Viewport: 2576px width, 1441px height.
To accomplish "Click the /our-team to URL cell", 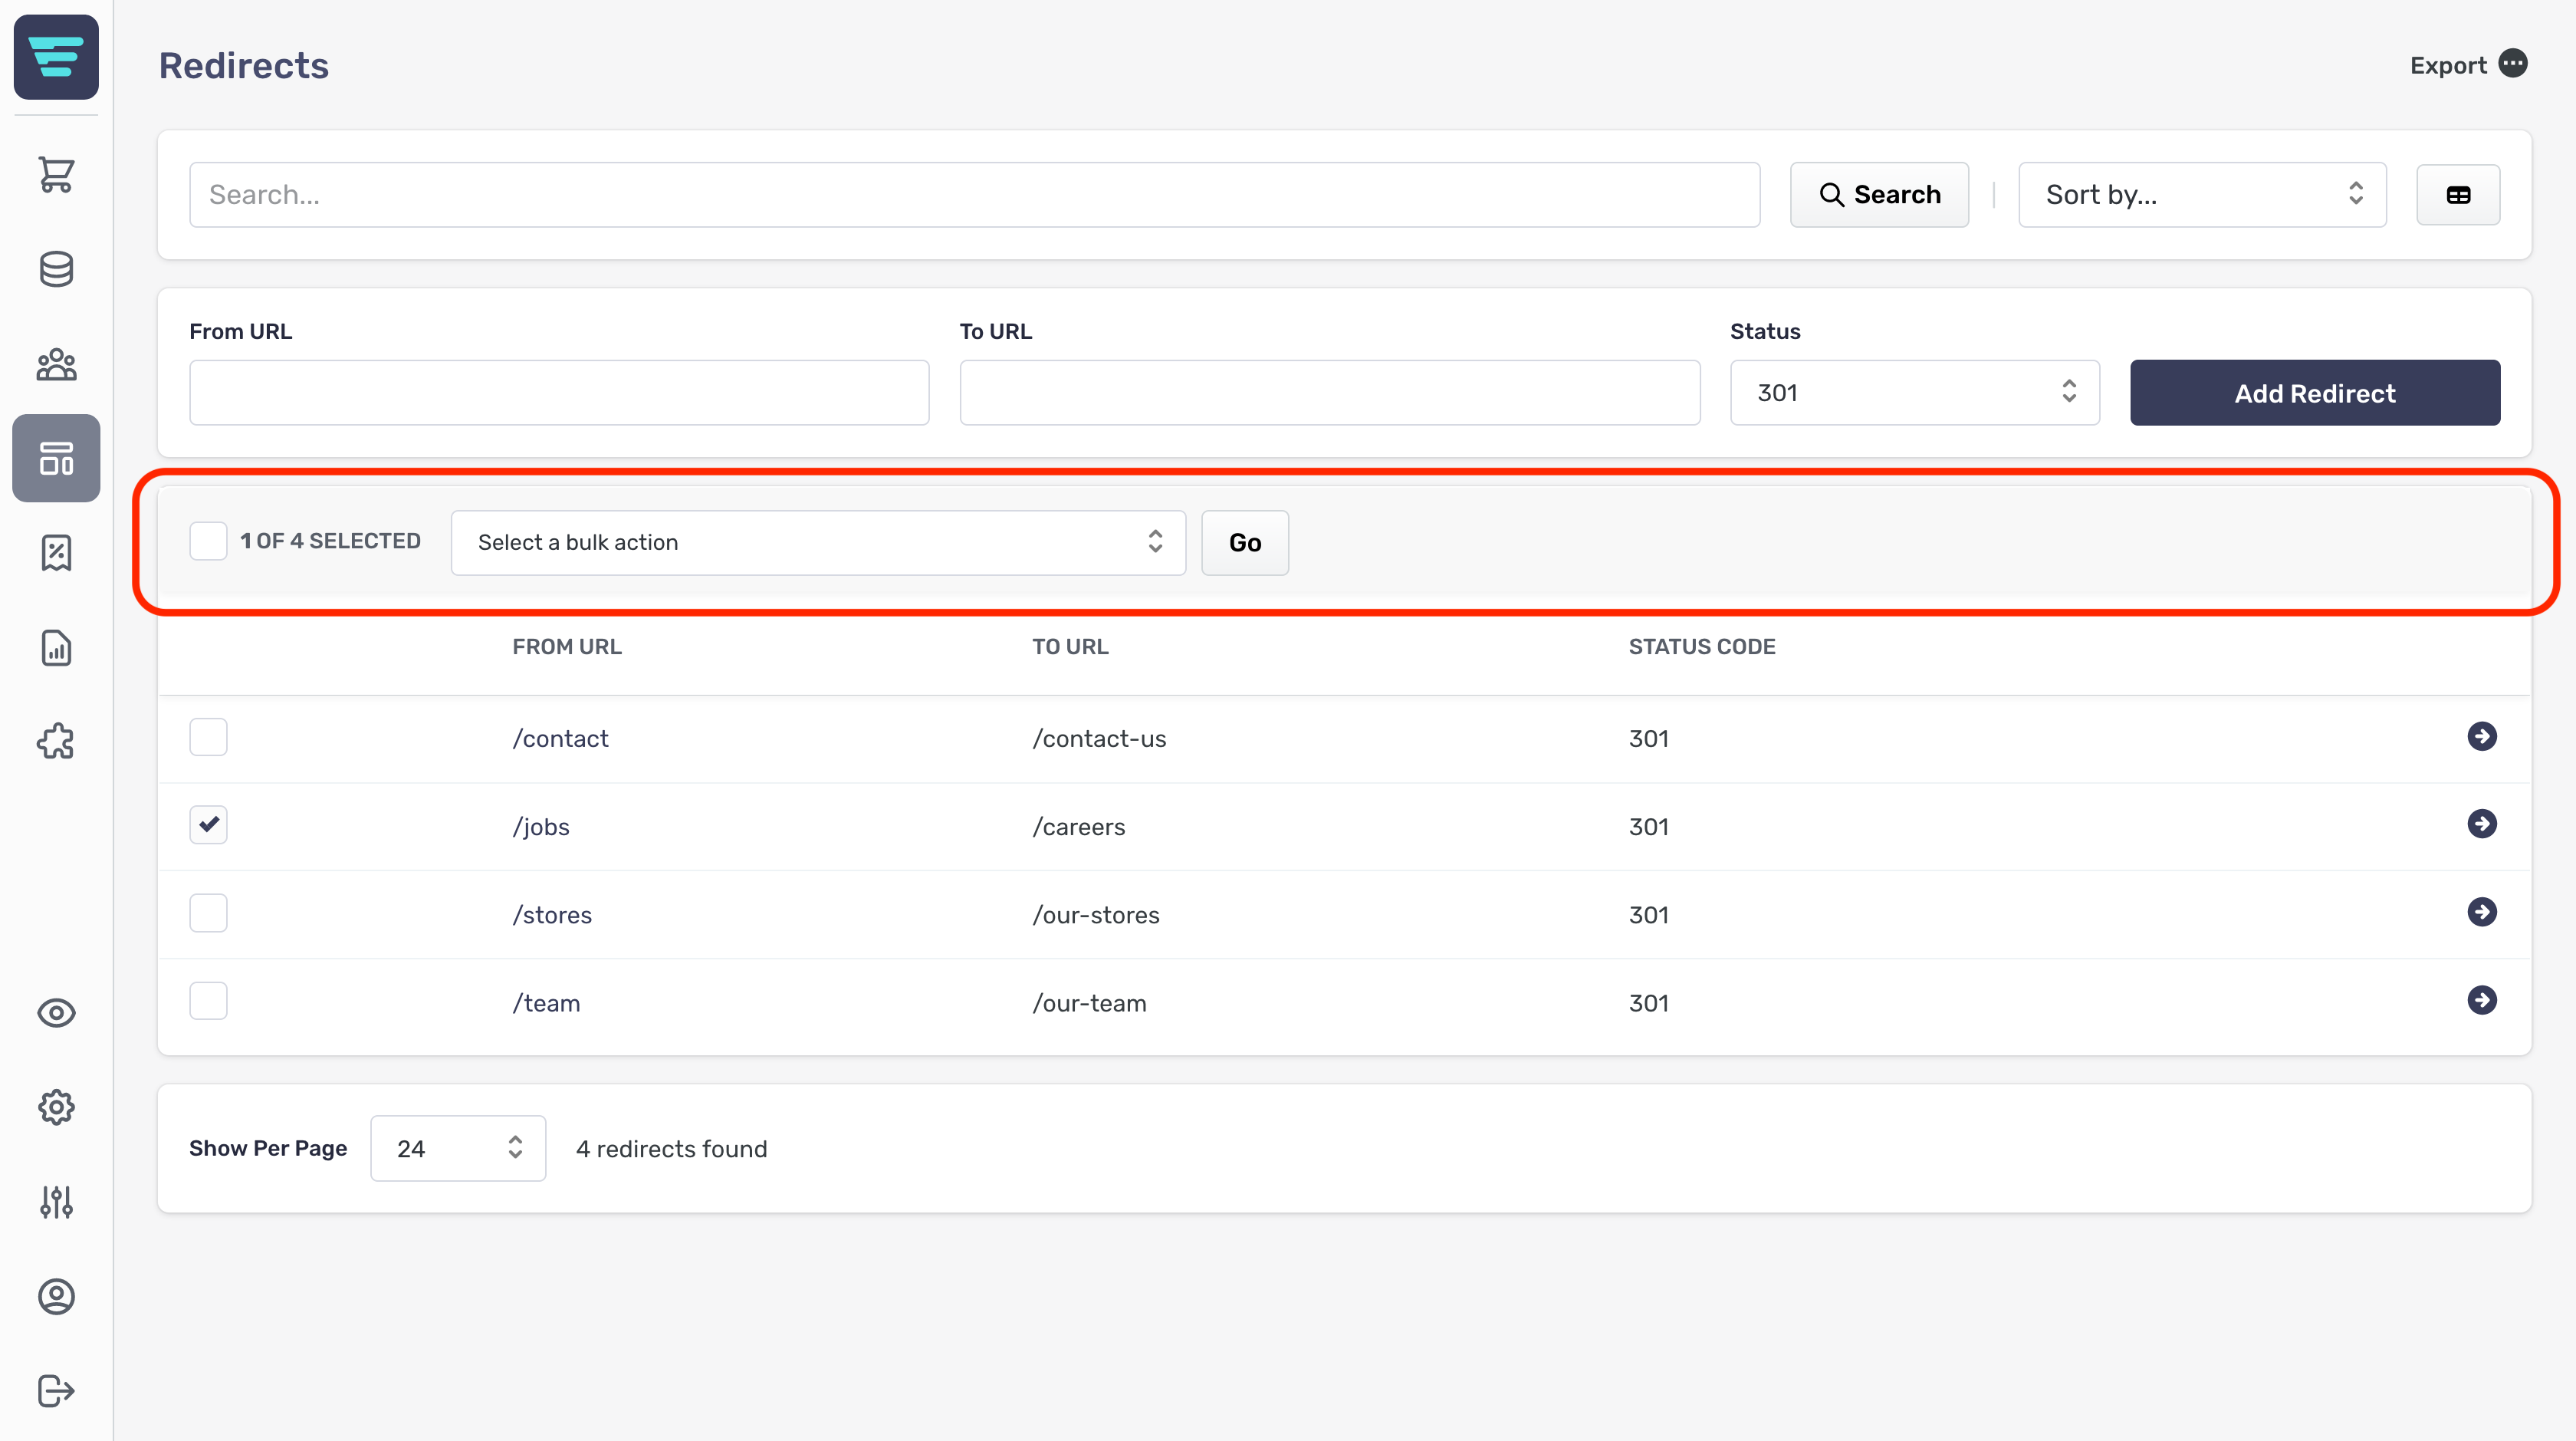I will coord(1089,1003).
